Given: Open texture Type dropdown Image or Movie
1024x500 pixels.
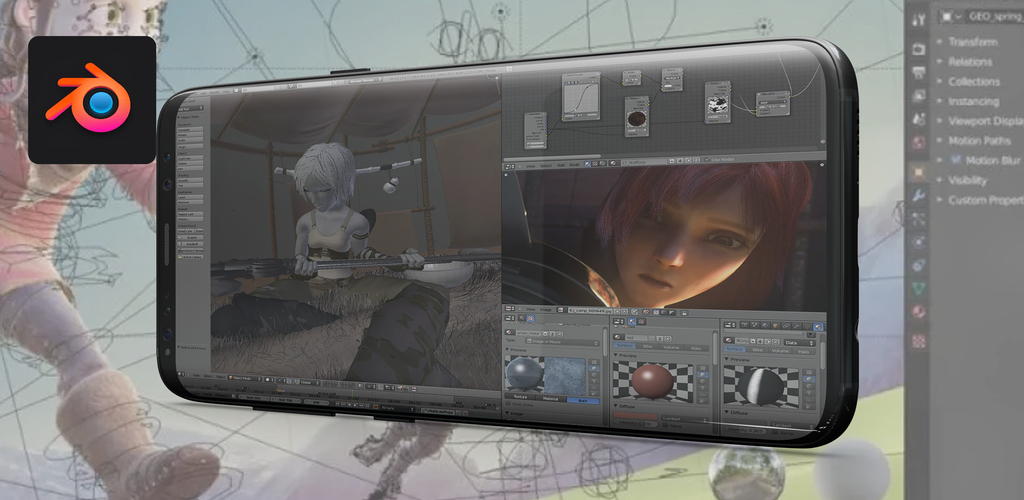Looking at the screenshot, I should point(562,342).
